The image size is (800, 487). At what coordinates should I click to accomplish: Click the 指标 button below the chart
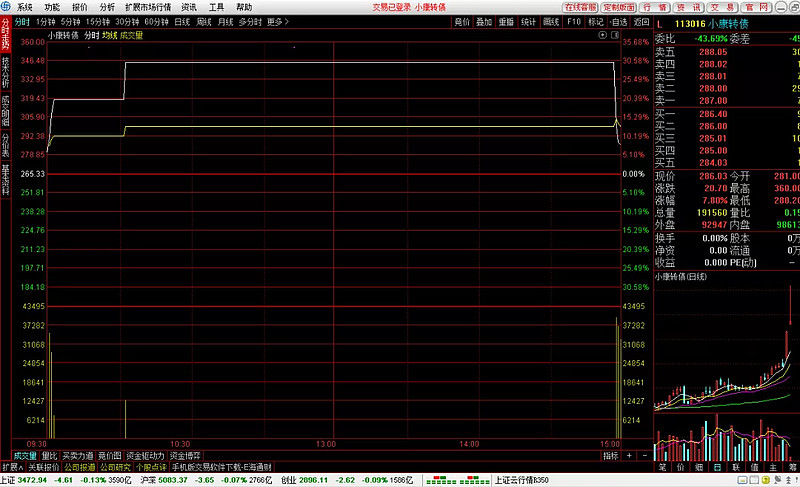point(611,456)
